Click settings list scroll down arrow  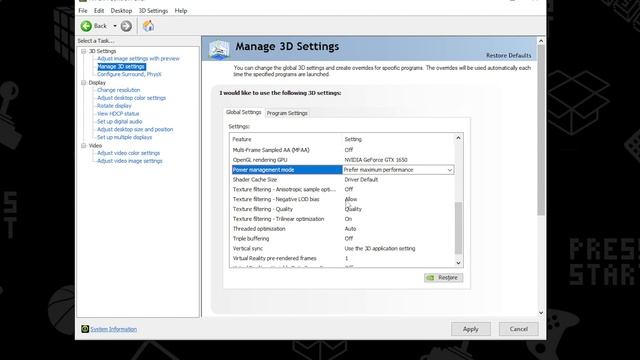pyautogui.click(x=458, y=263)
